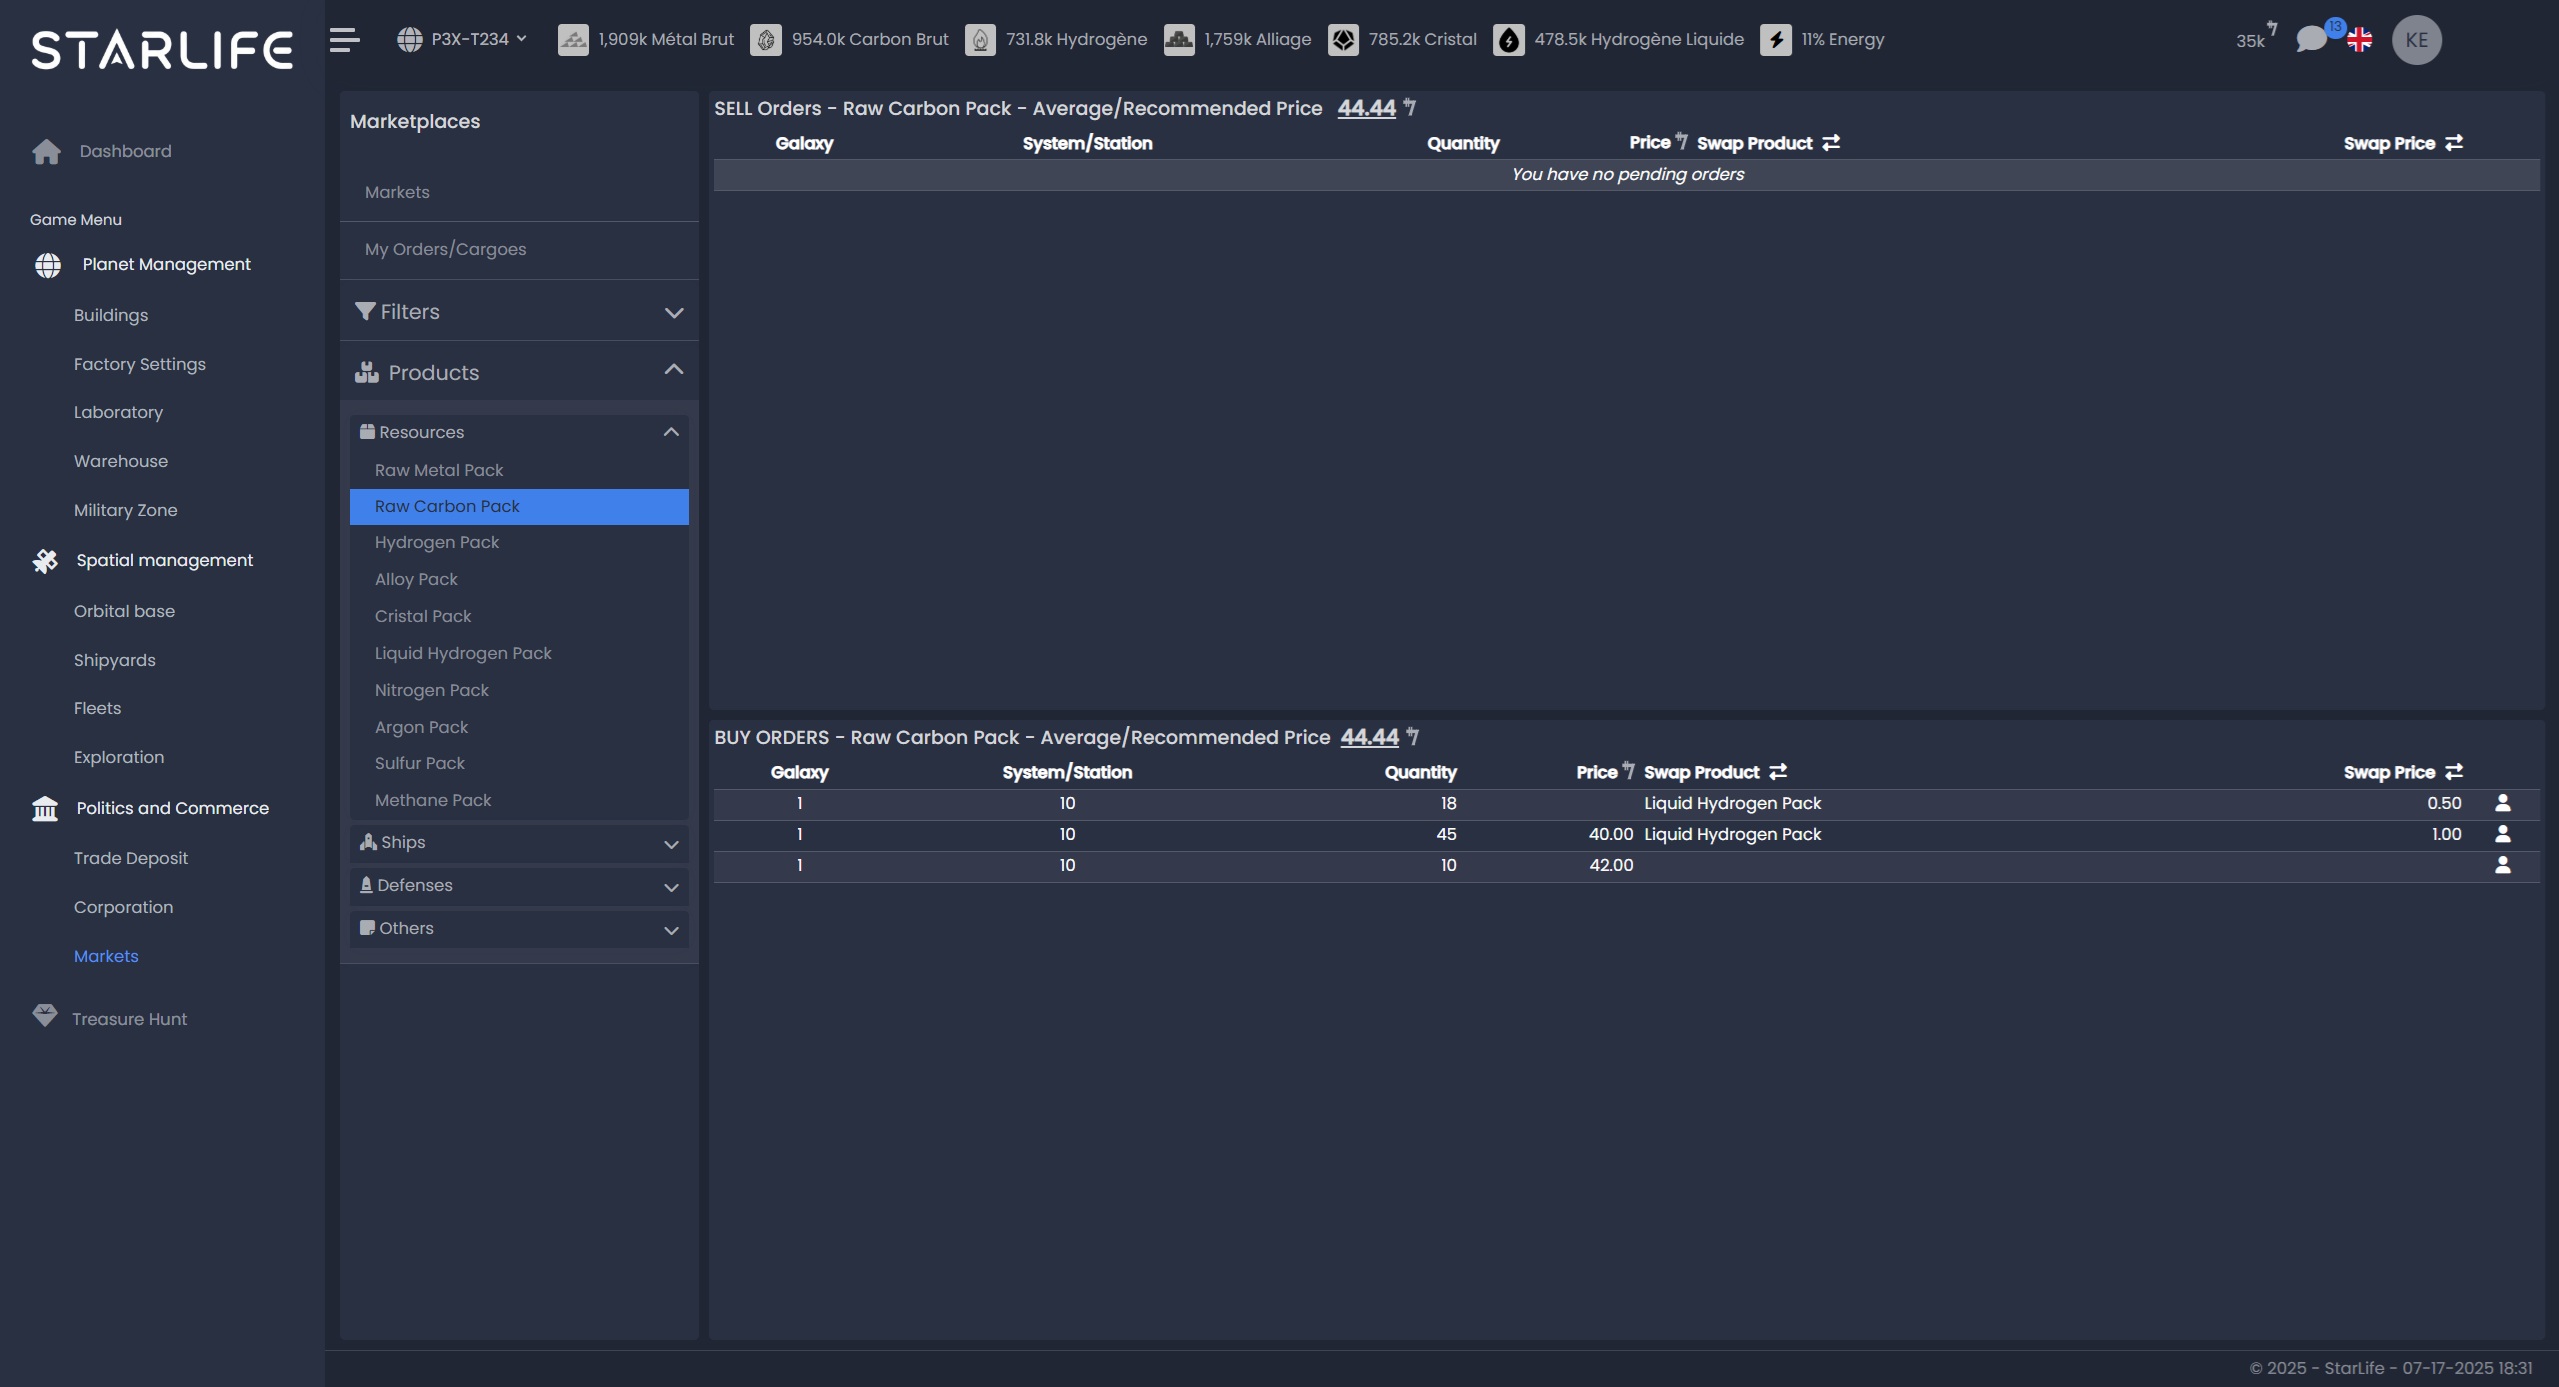Image resolution: width=2559 pixels, height=1387 pixels.
Task: Select Methane Pack product
Action: [x=519, y=800]
